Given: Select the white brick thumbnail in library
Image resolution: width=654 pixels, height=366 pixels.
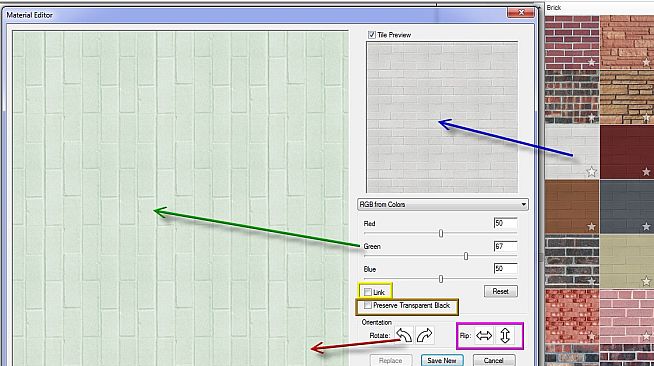Looking at the screenshot, I should (572, 152).
